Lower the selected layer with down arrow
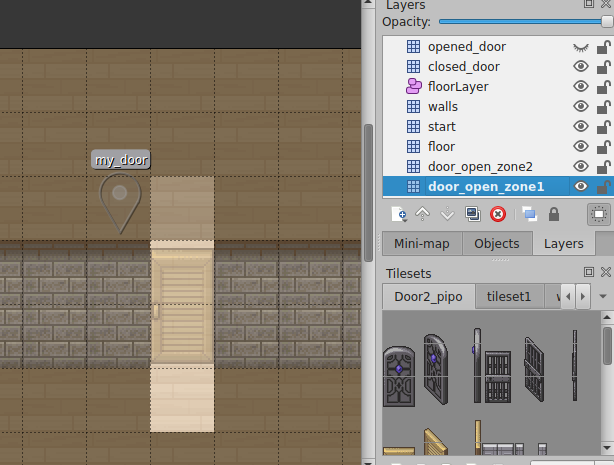The image size is (614, 465). click(447, 214)
